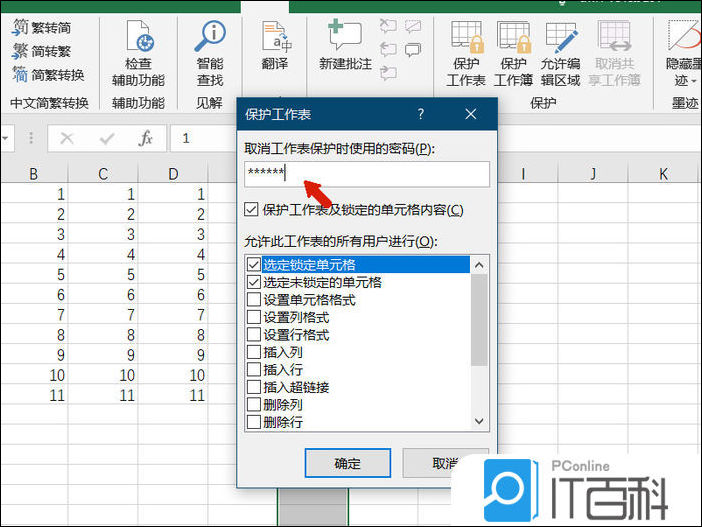The height and width of the screenshot is (527, 702).
Task: Click the formula bar value field
Action: (x=204, y=138)
